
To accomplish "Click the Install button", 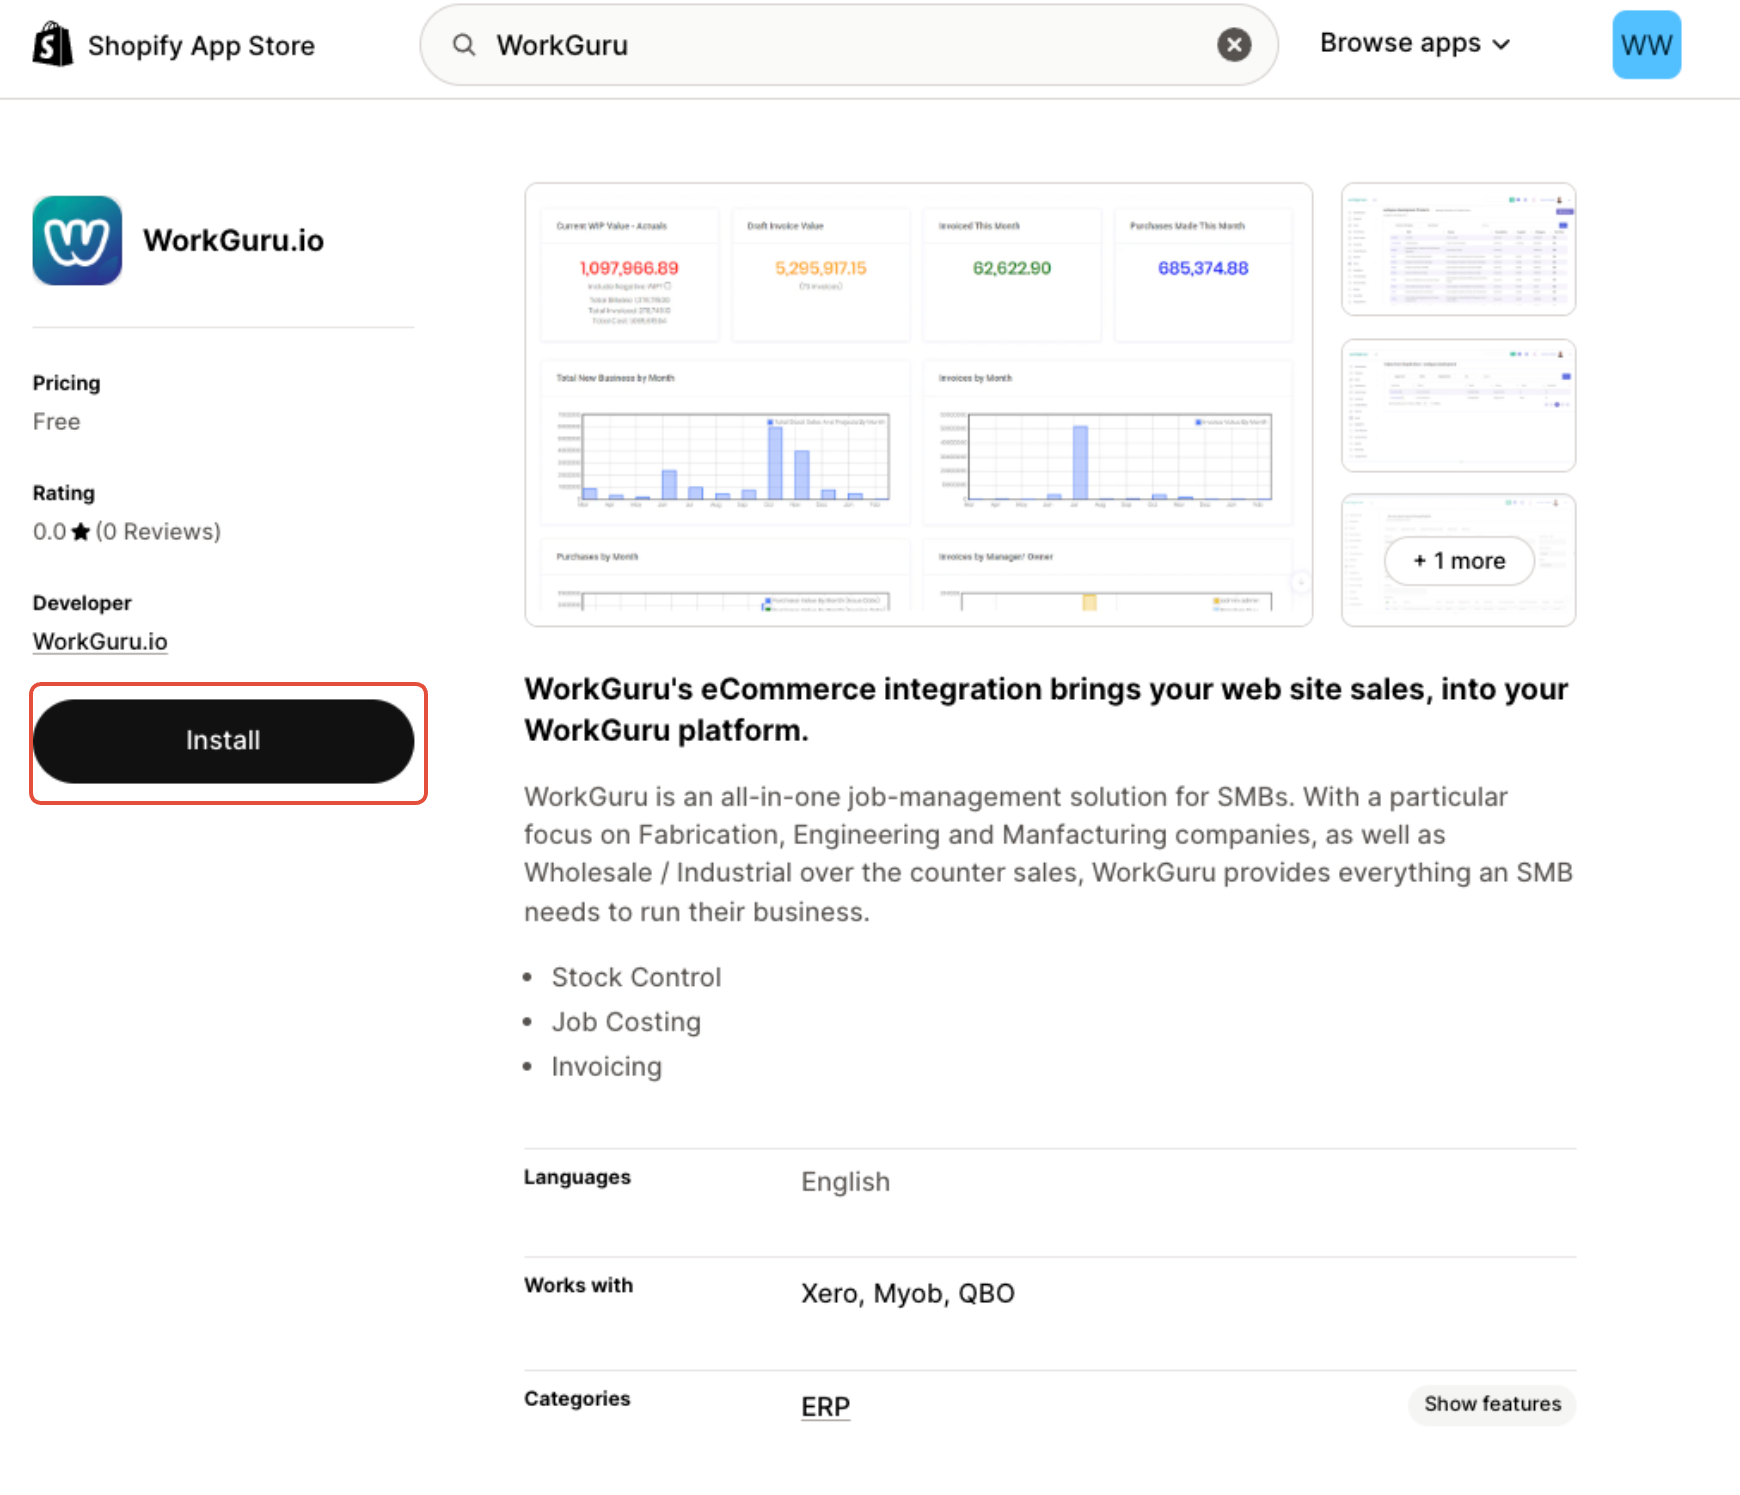I will click(223, 741).
